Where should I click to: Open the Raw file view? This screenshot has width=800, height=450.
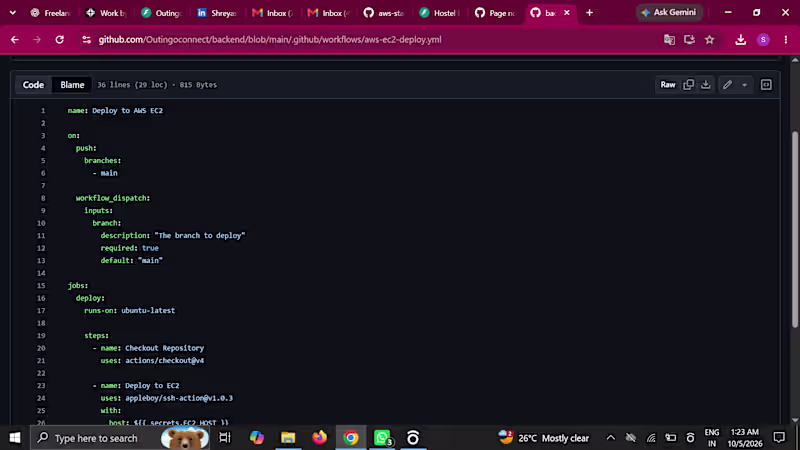coord(668,85)
